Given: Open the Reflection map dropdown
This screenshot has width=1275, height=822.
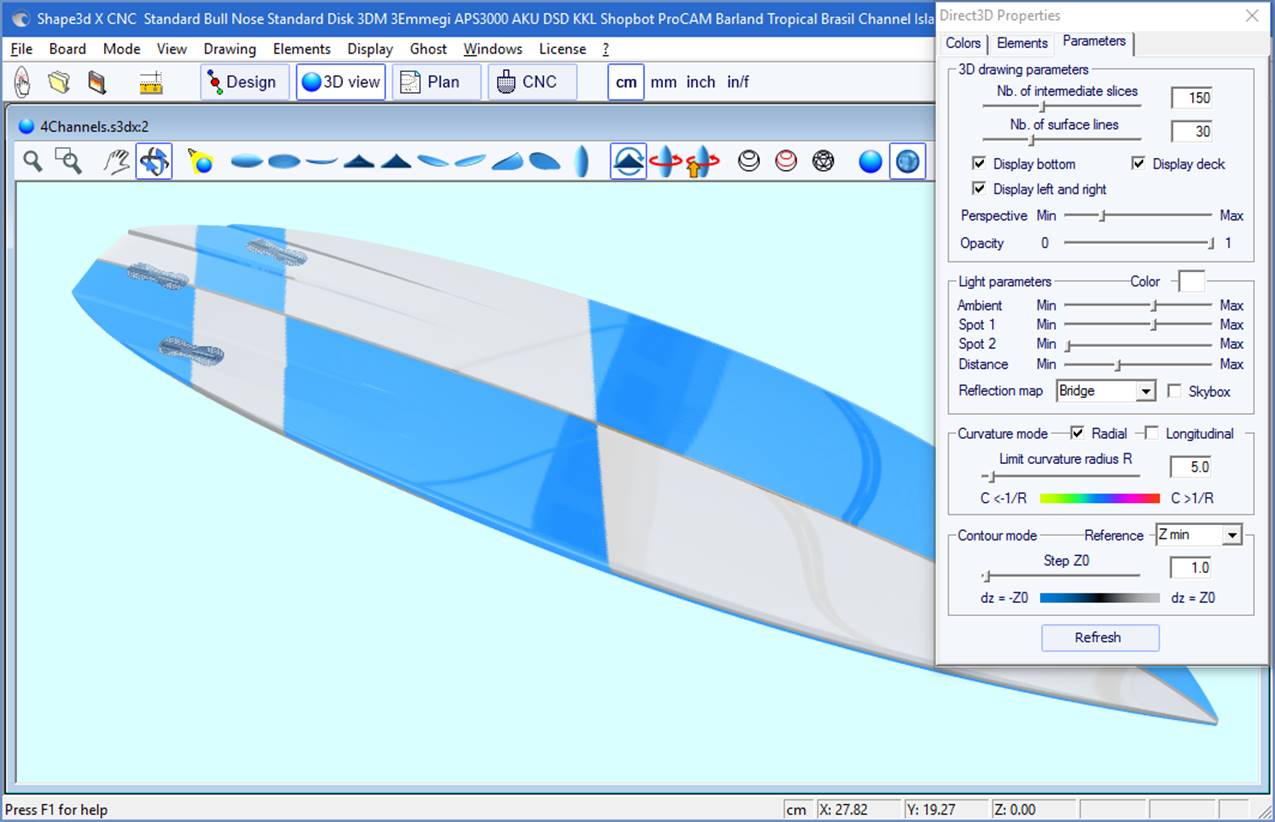Looking at the screenshot, I should [1146, 391].
